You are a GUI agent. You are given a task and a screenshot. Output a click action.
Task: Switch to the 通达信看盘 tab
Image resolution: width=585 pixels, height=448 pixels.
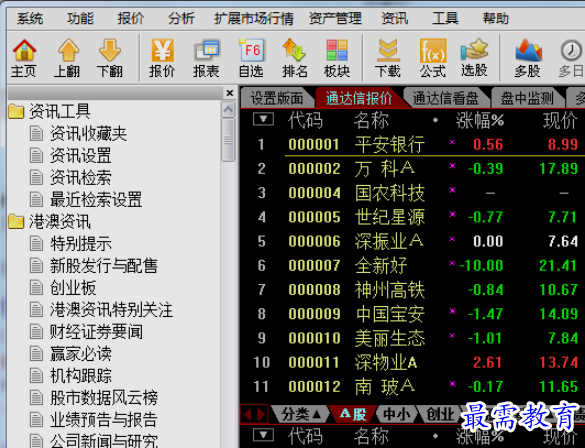tap(445, 98)
